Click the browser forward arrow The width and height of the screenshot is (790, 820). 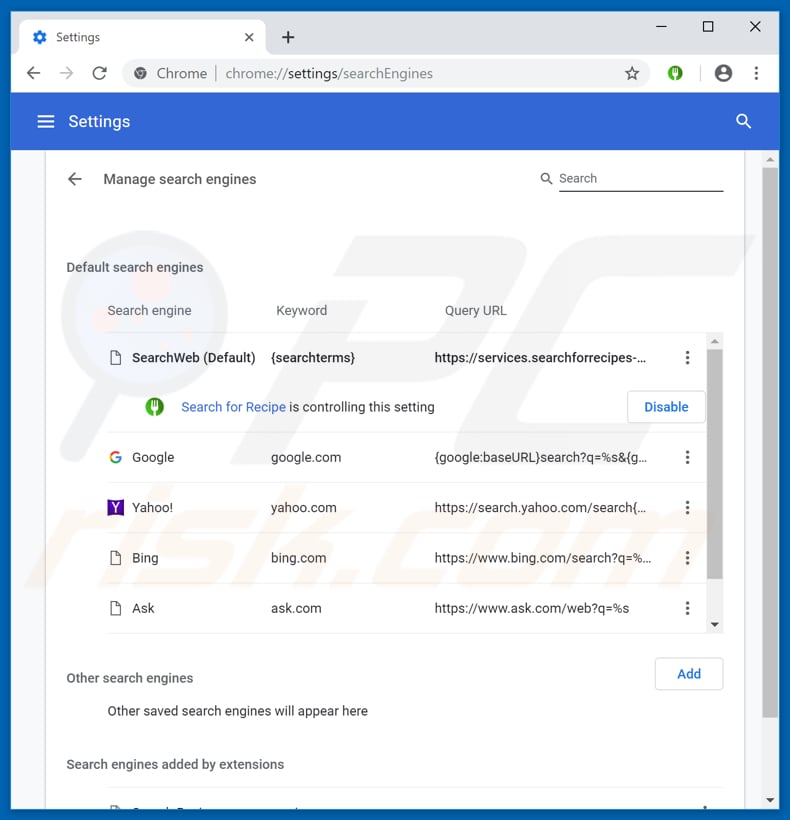pyautogui.click(x=66, y=73)
